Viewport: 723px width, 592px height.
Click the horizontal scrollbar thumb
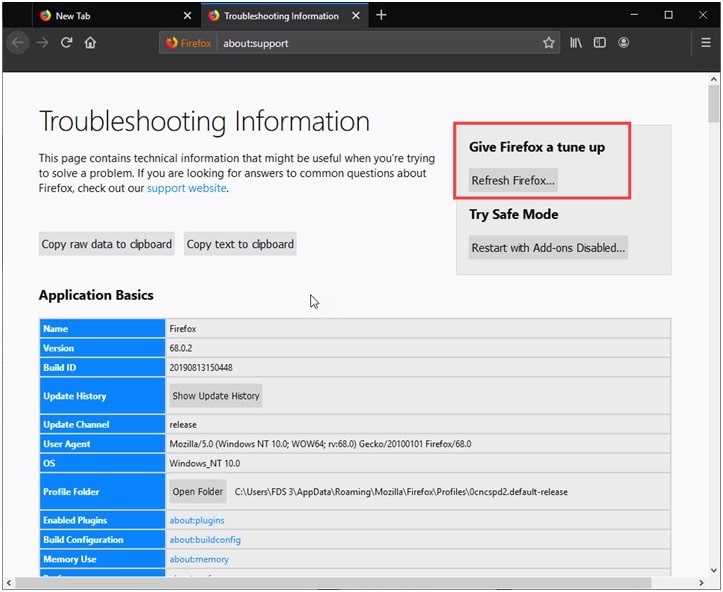pyautogui.click(x=333, y=583)
